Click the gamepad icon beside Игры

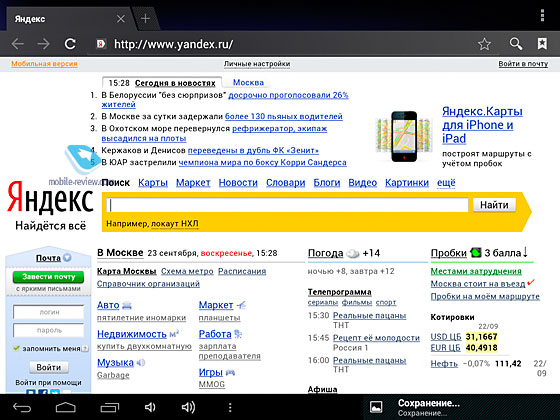pyautogui.click(x=230, y=372)
